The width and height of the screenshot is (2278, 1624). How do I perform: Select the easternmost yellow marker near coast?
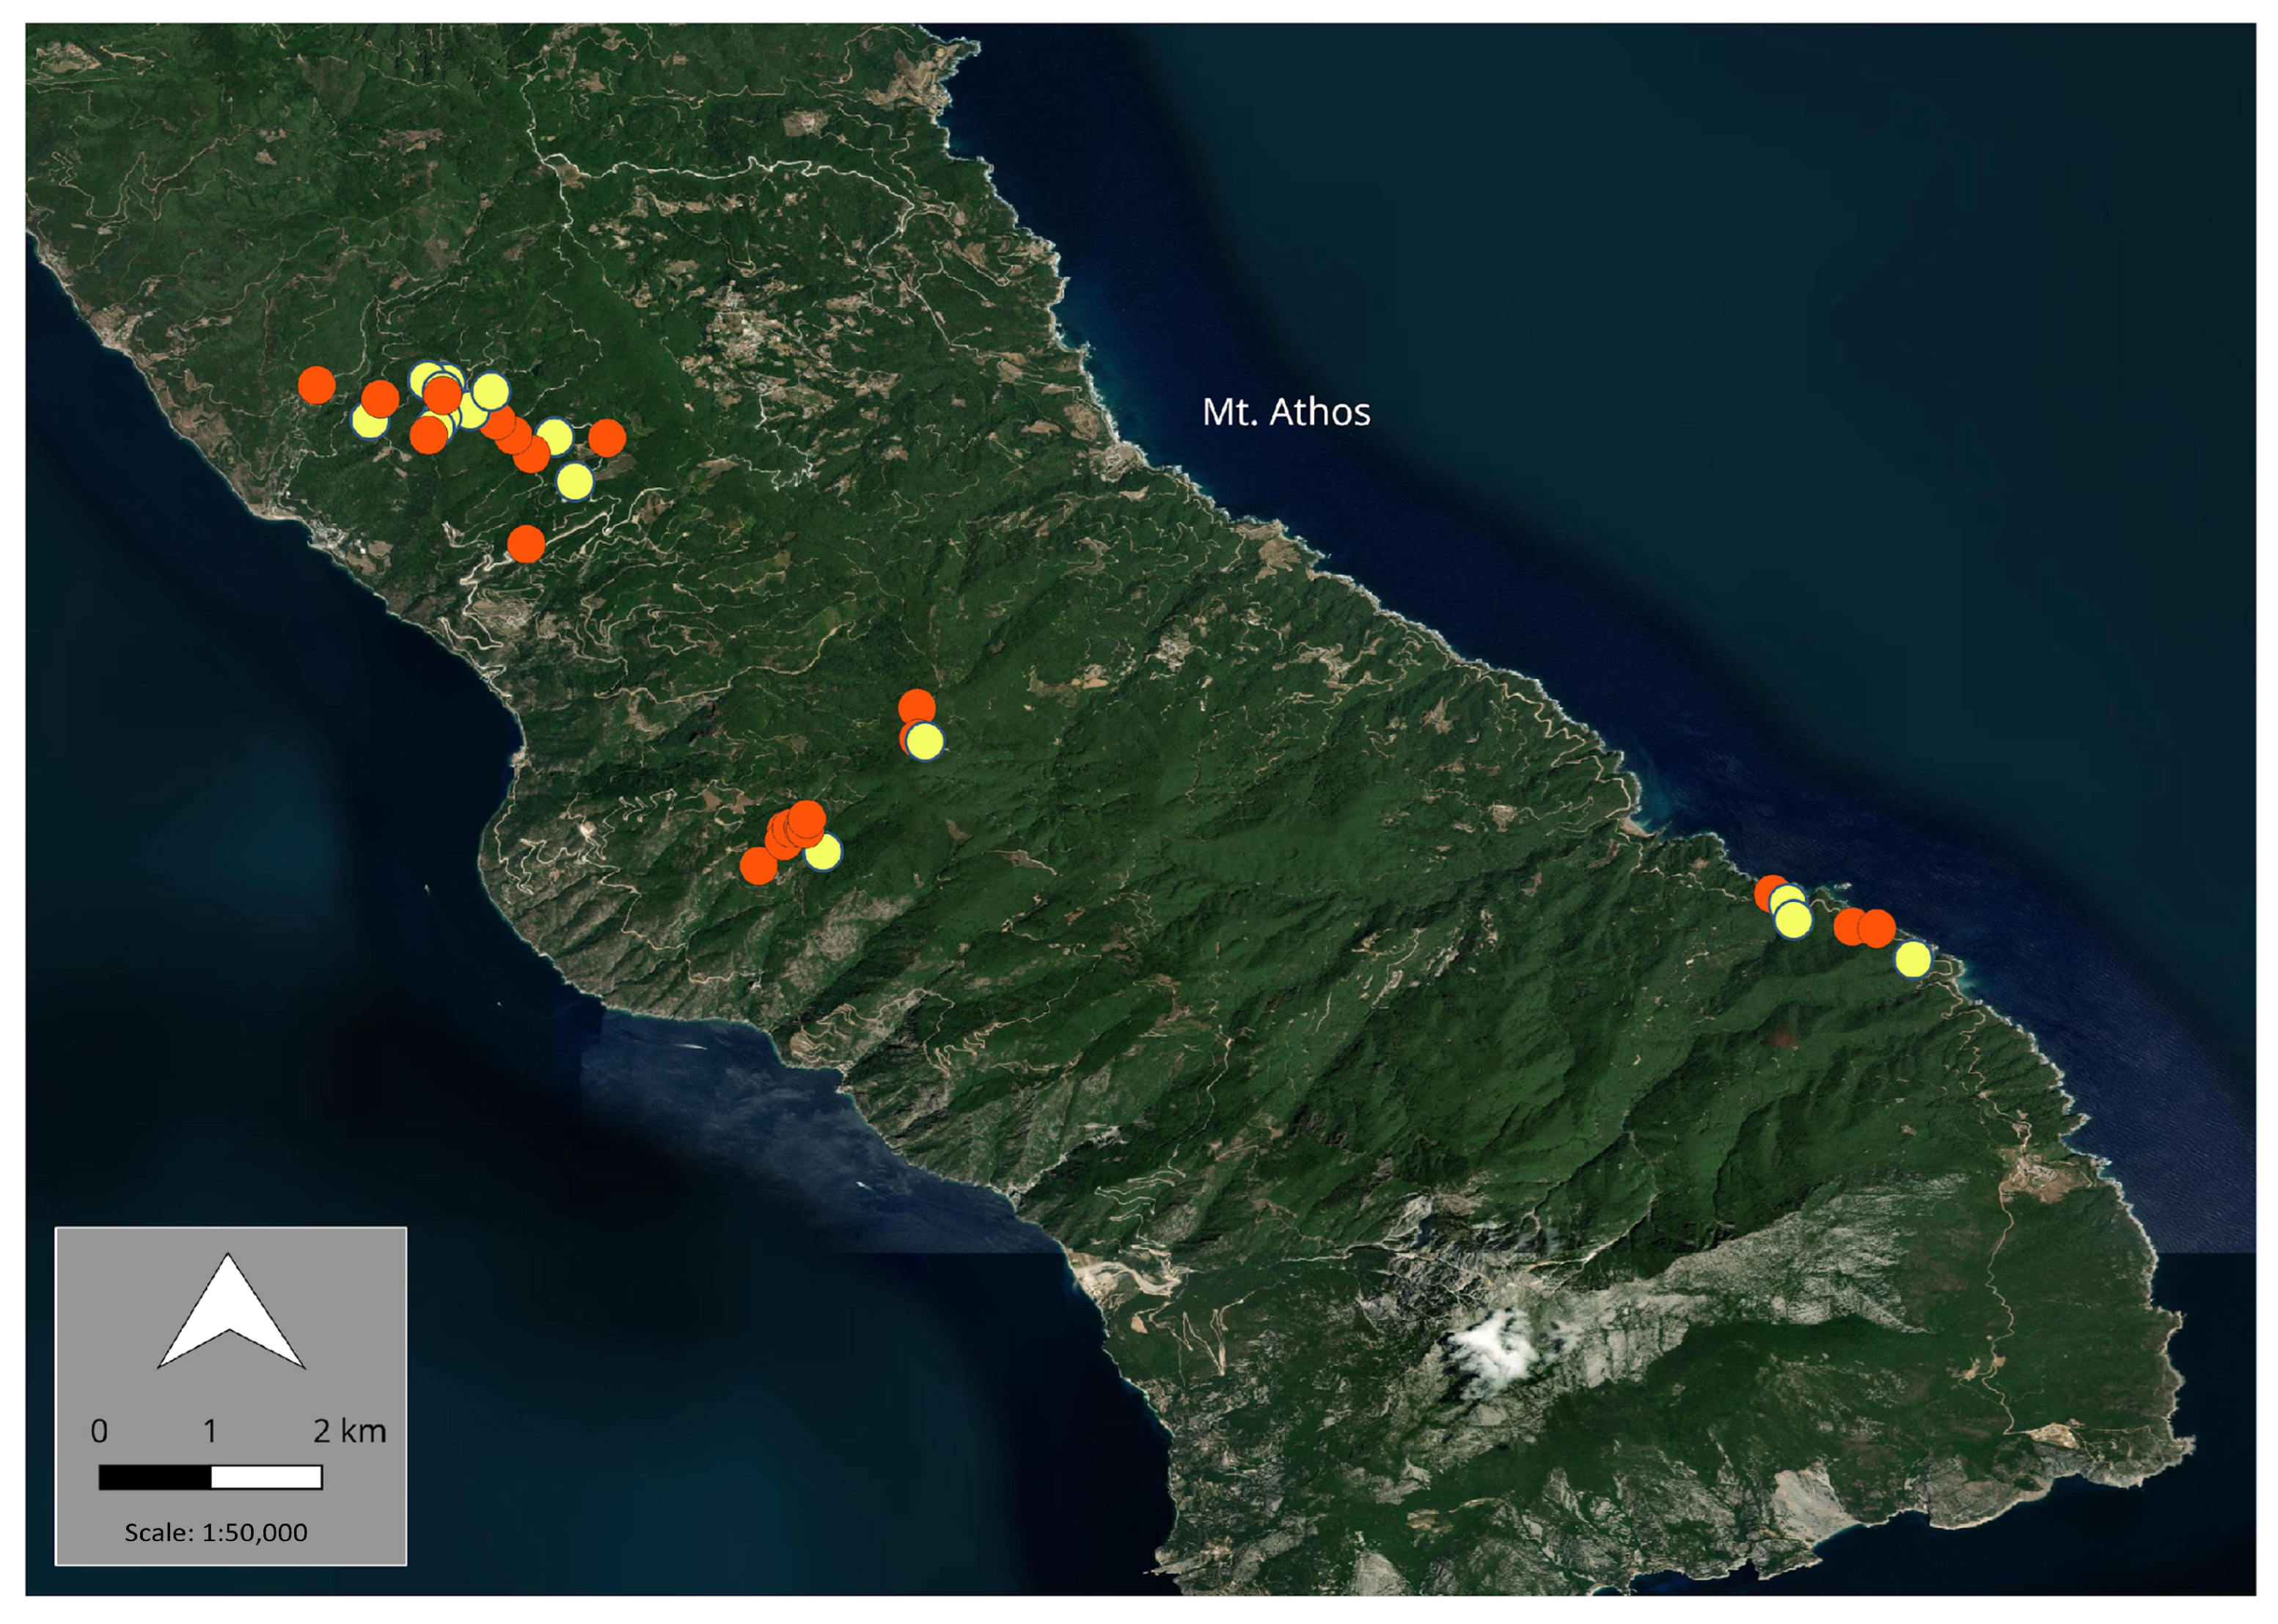point(1912,959)
